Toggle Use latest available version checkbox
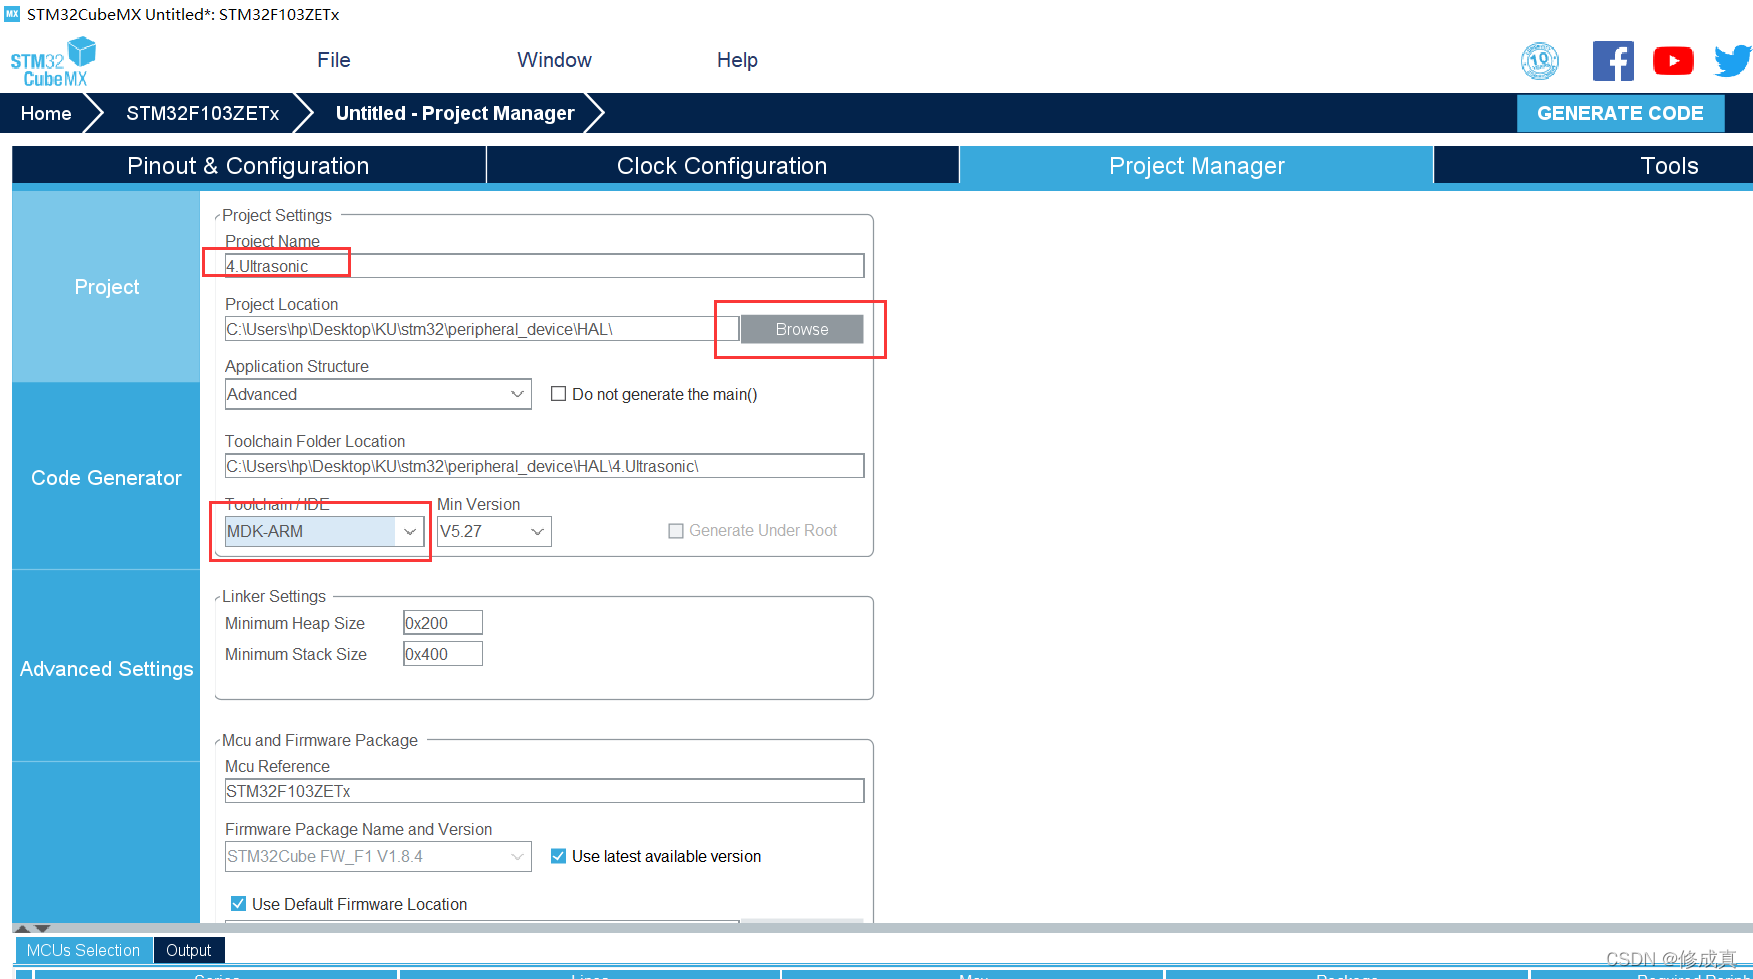Screen dimensions: 1753x979 [558, 856]
